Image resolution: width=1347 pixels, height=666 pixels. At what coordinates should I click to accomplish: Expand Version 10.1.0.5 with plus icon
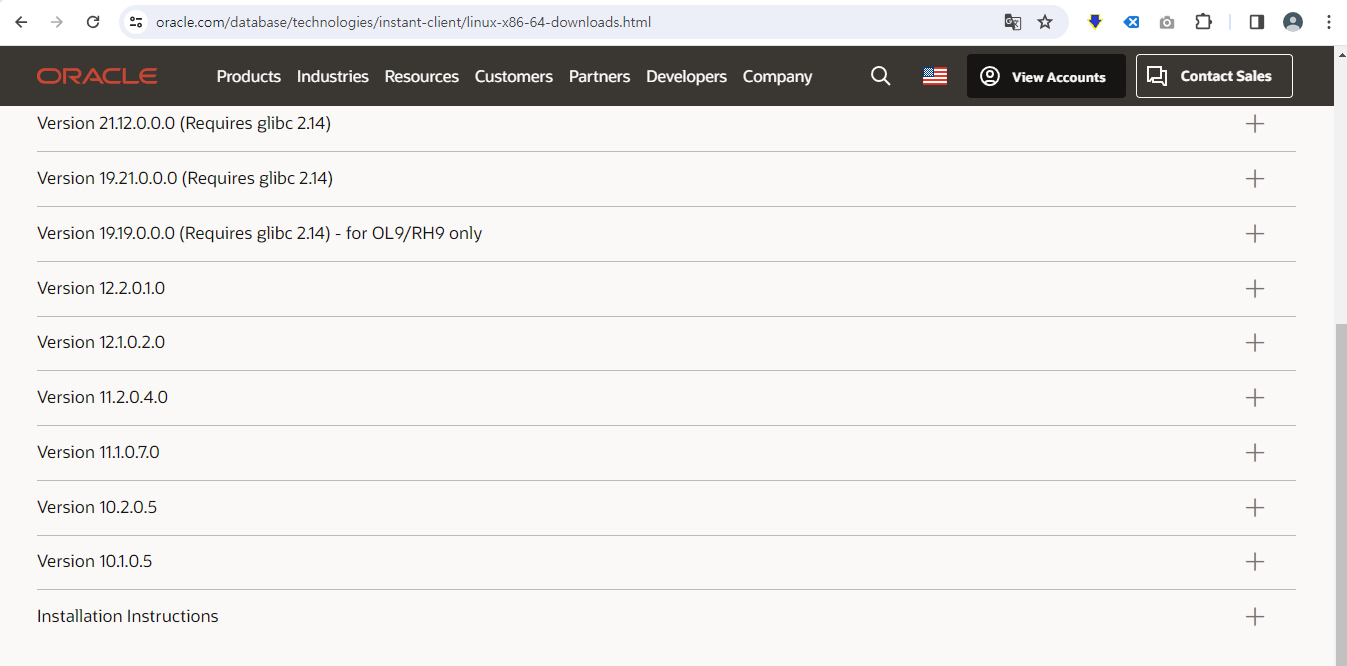coord(1255,562)
